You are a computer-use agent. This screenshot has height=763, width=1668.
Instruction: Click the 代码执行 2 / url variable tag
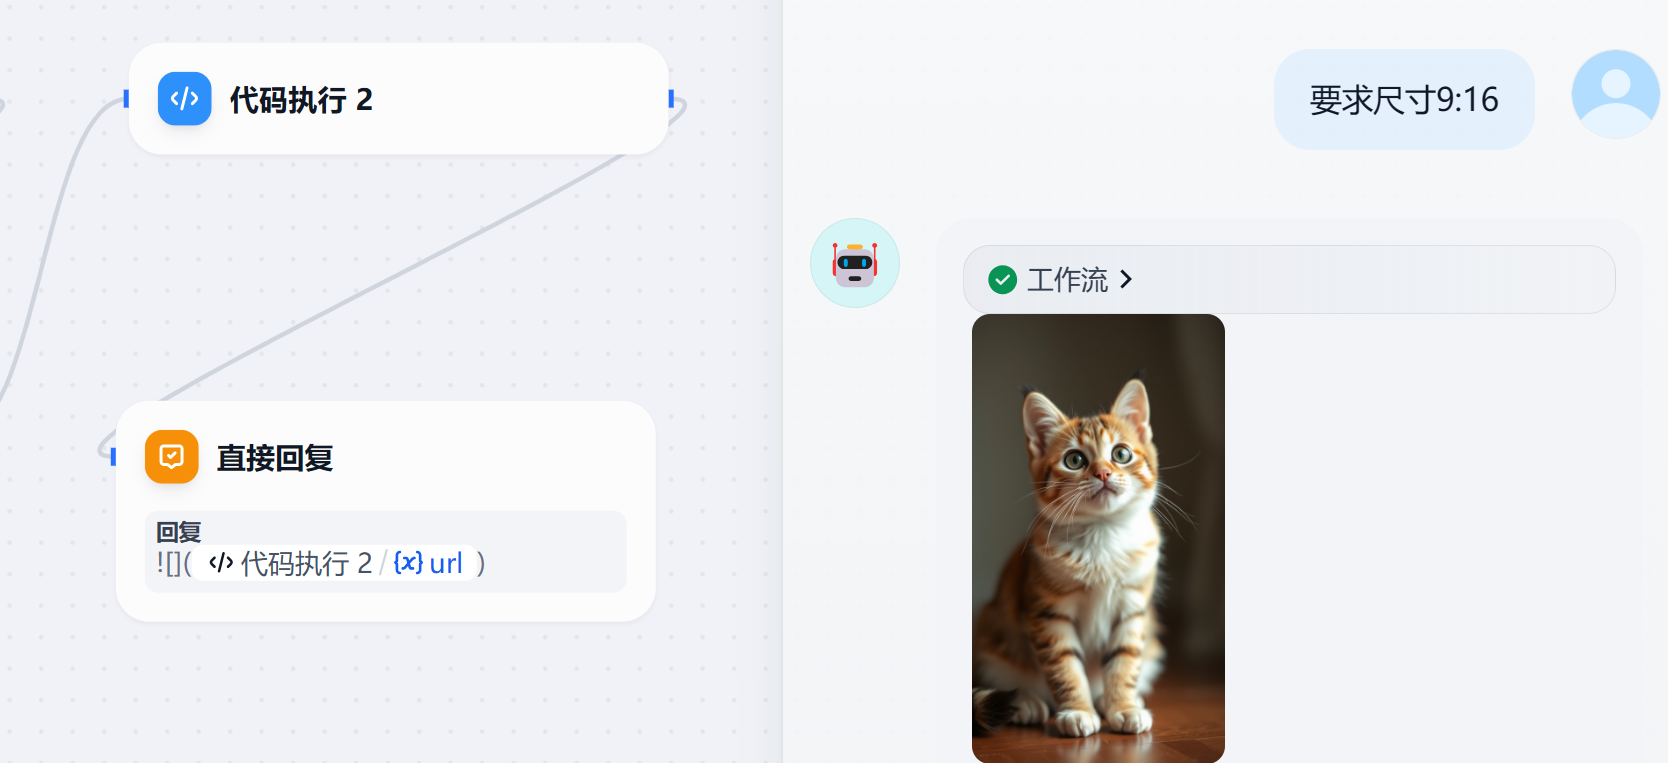pos(335,563)
